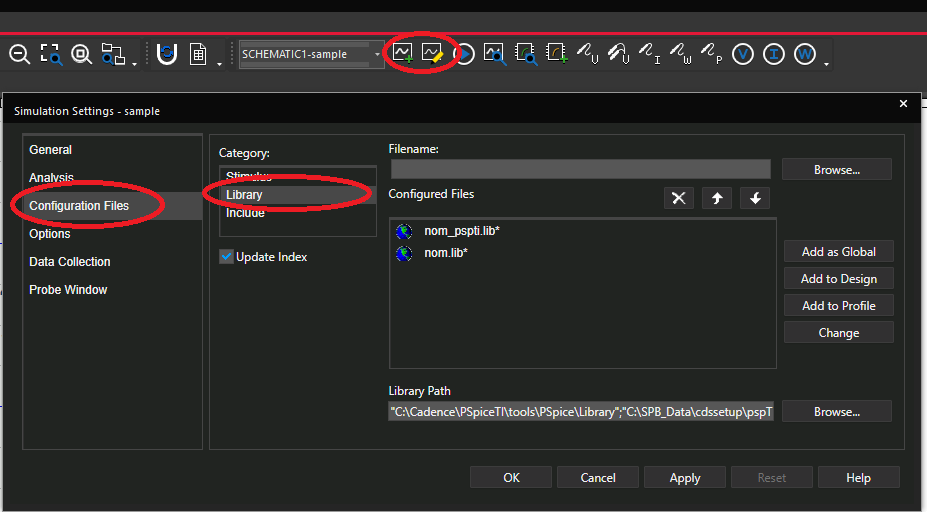Move configured file down with arrow
The width and height of the screenshot is (927, 512).
click(x=755, y=198)
